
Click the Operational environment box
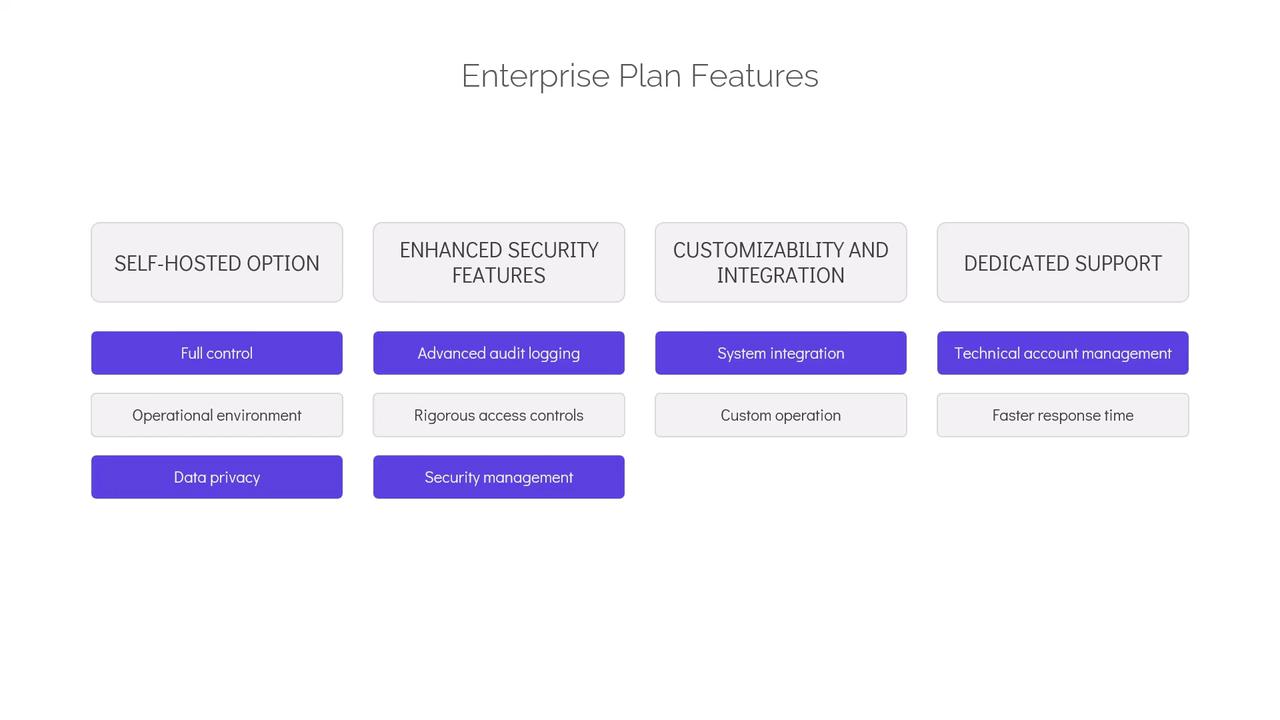pyautogui.click(x=217, y=415)
